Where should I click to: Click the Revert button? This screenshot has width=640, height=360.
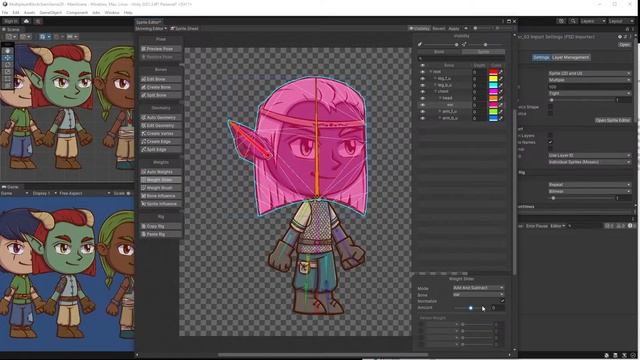pyautogui.click(x=439, y=29)
